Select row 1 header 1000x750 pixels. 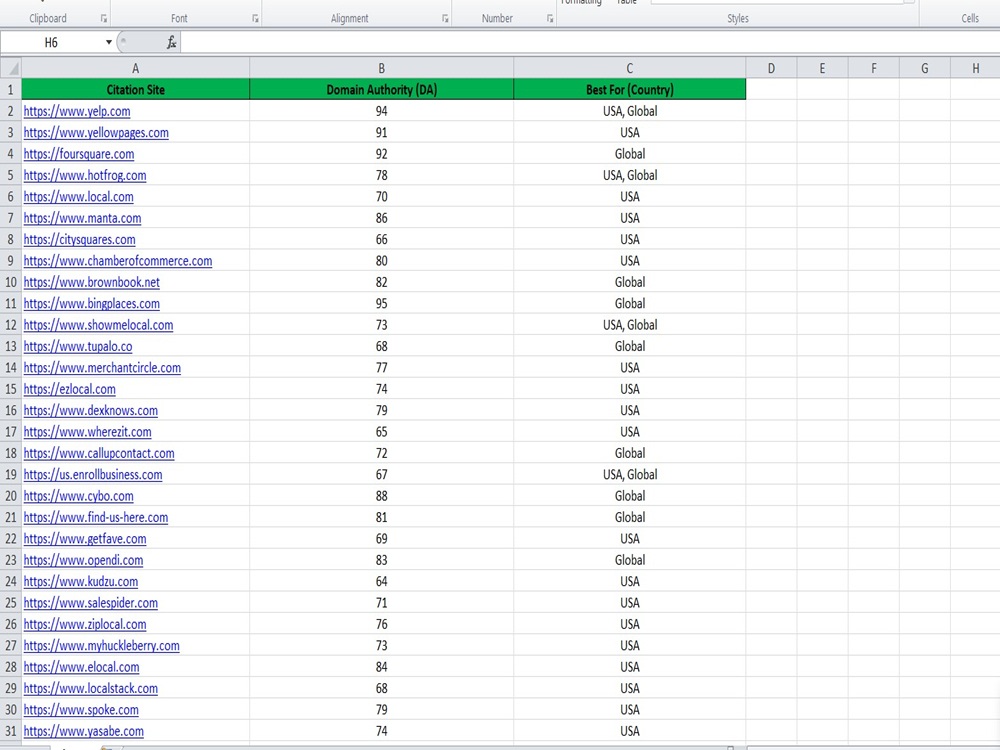[10, 89]
